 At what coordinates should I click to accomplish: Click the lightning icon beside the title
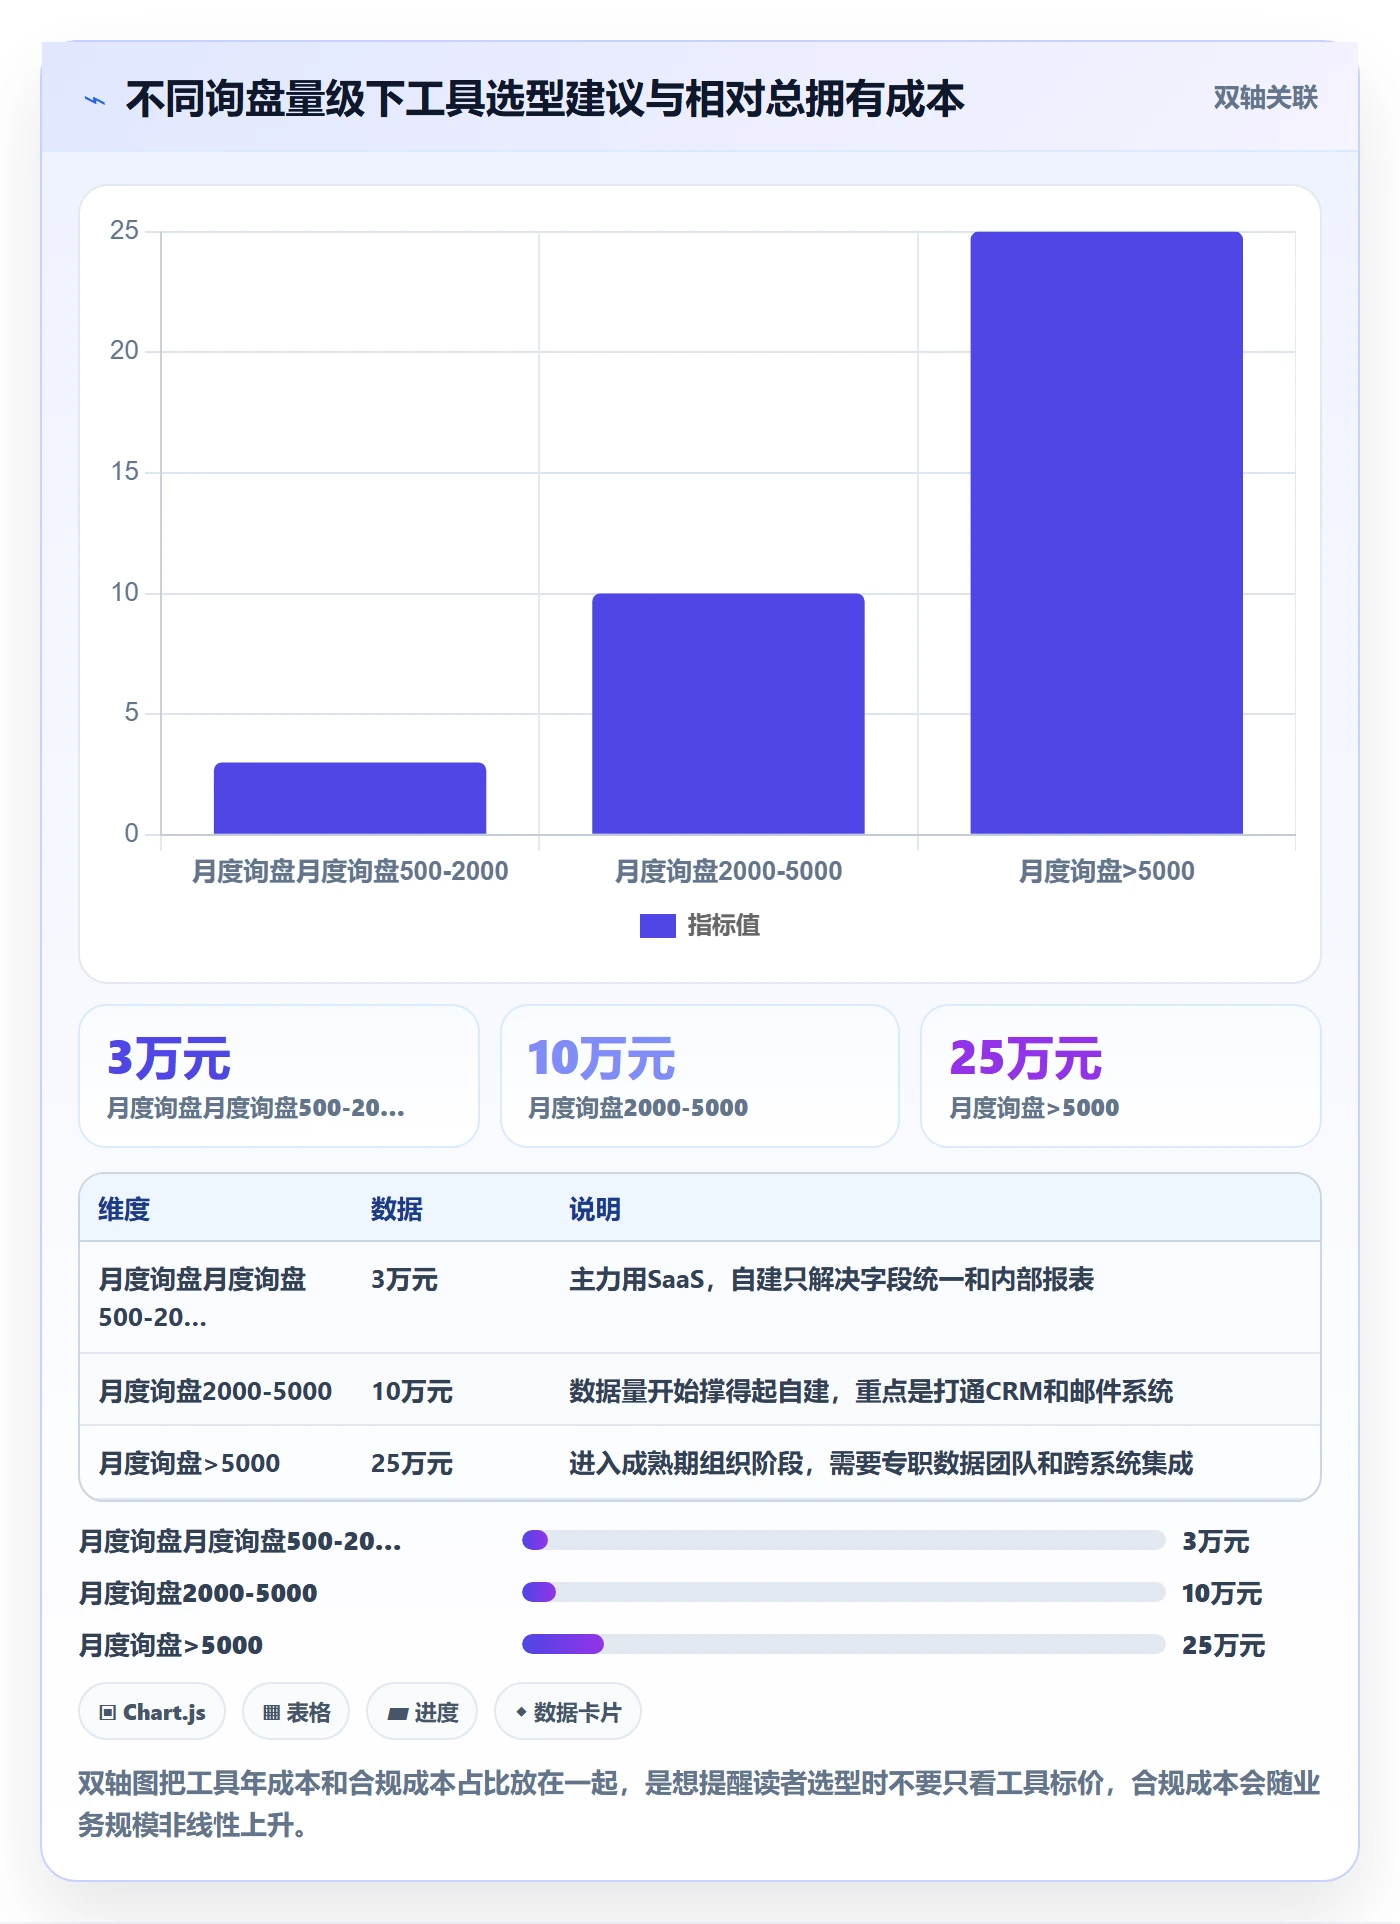pos(95,100)
